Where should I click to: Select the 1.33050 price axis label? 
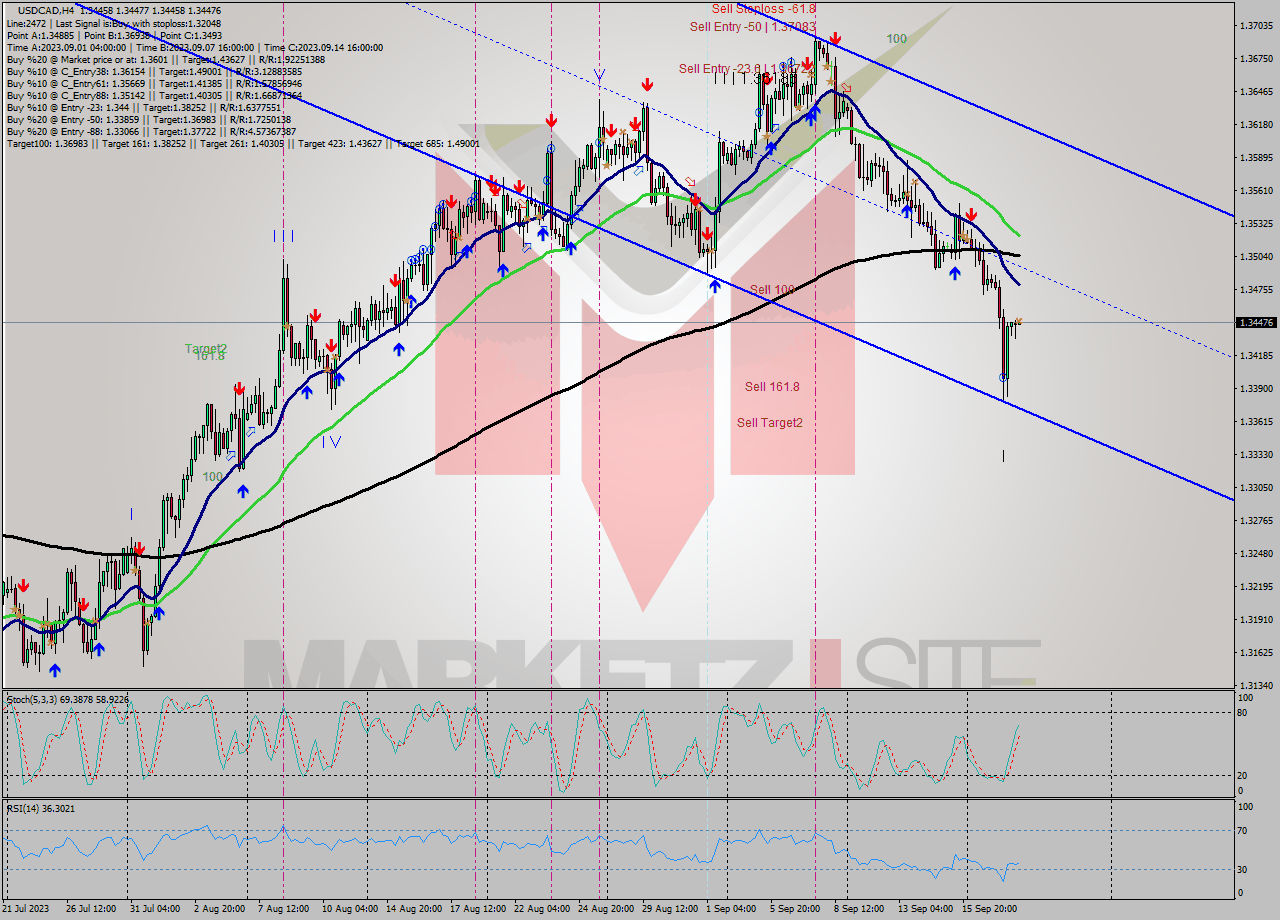click(1255, 487)
